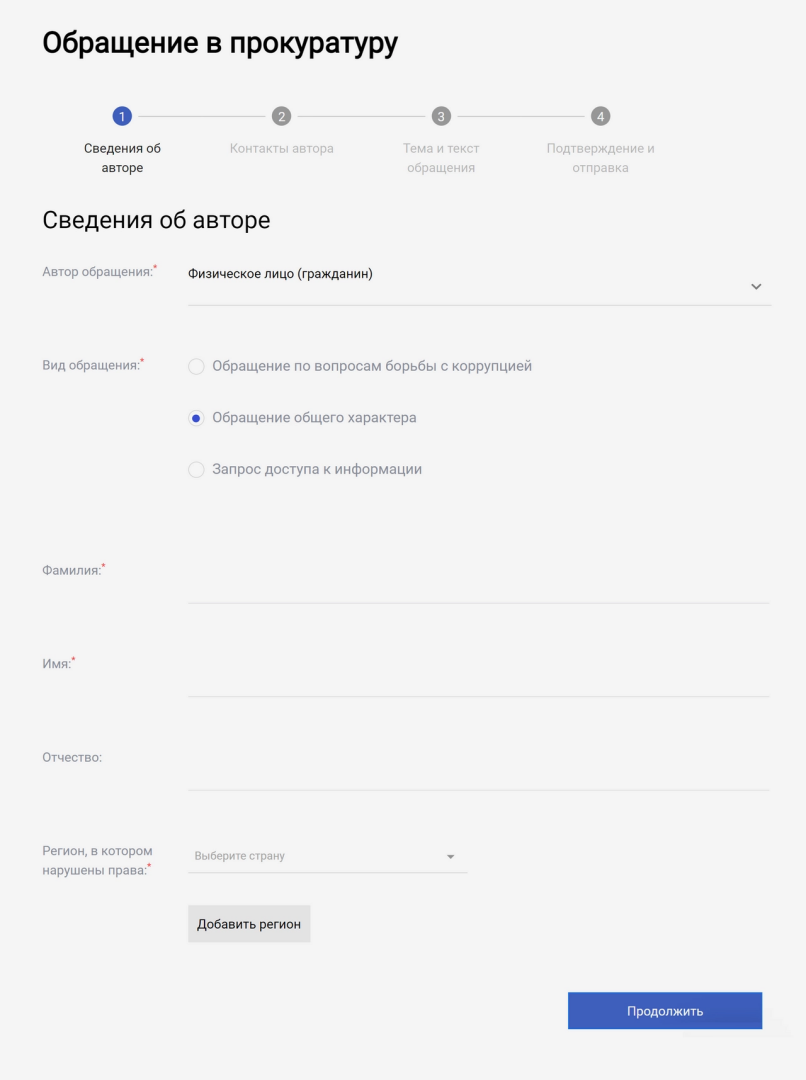Open the 'Контакты автора' step label
Image resolution: width=806 pixels, height=1080 pixels.
tap(282, 149)
